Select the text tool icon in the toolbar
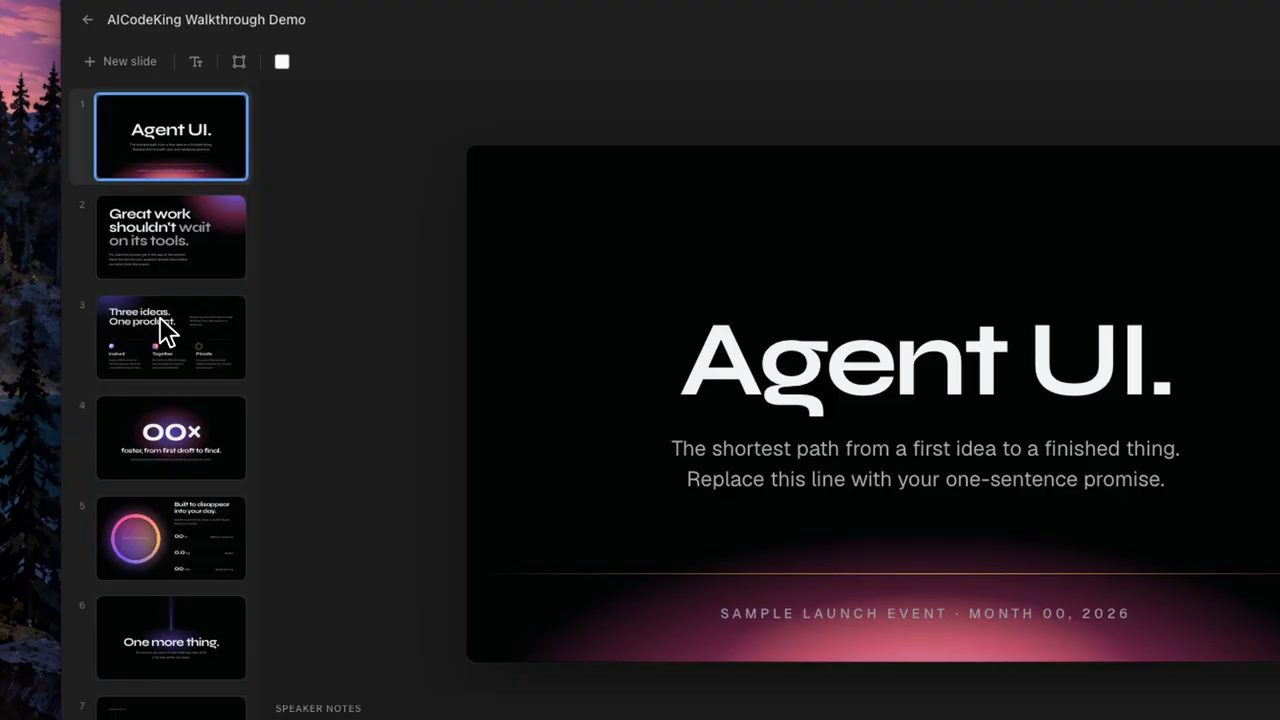Image resolution: width=1280 pixels, height=720 pixels. 196,62
